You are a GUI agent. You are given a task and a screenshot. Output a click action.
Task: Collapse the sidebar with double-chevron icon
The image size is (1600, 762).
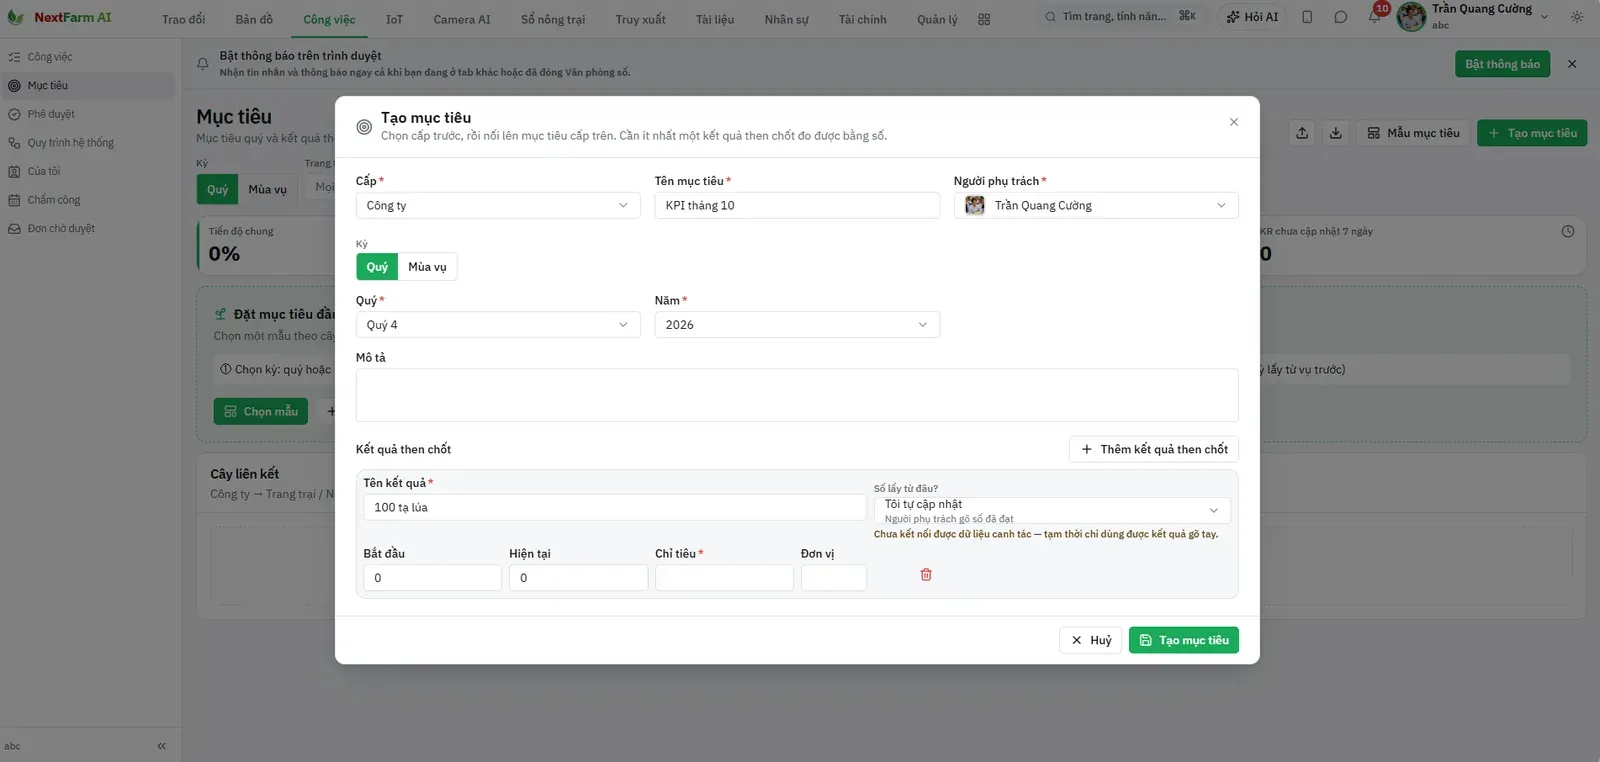pyautogui.click(x=161, y=746)
